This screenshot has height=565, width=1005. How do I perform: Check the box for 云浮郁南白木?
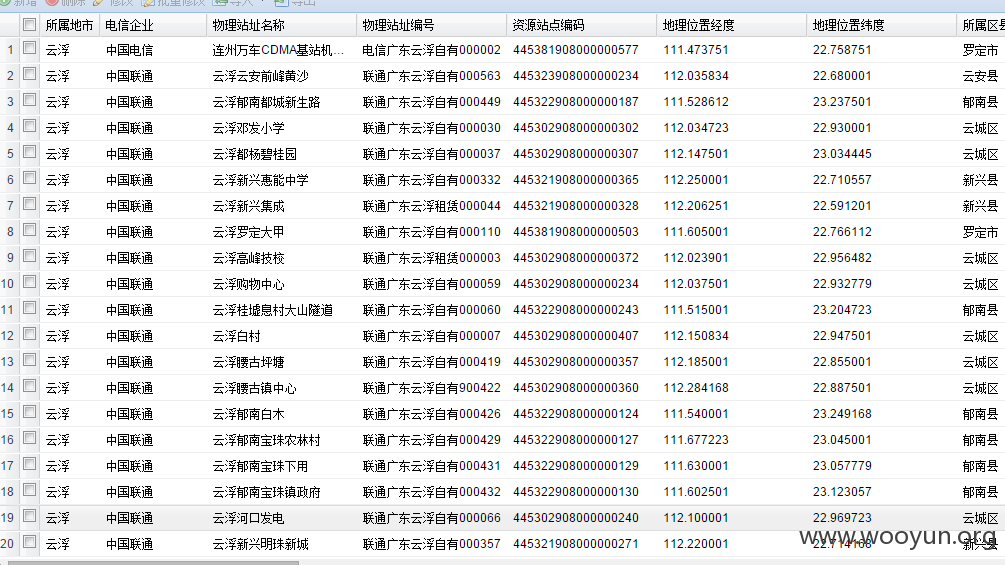point(29,412)
